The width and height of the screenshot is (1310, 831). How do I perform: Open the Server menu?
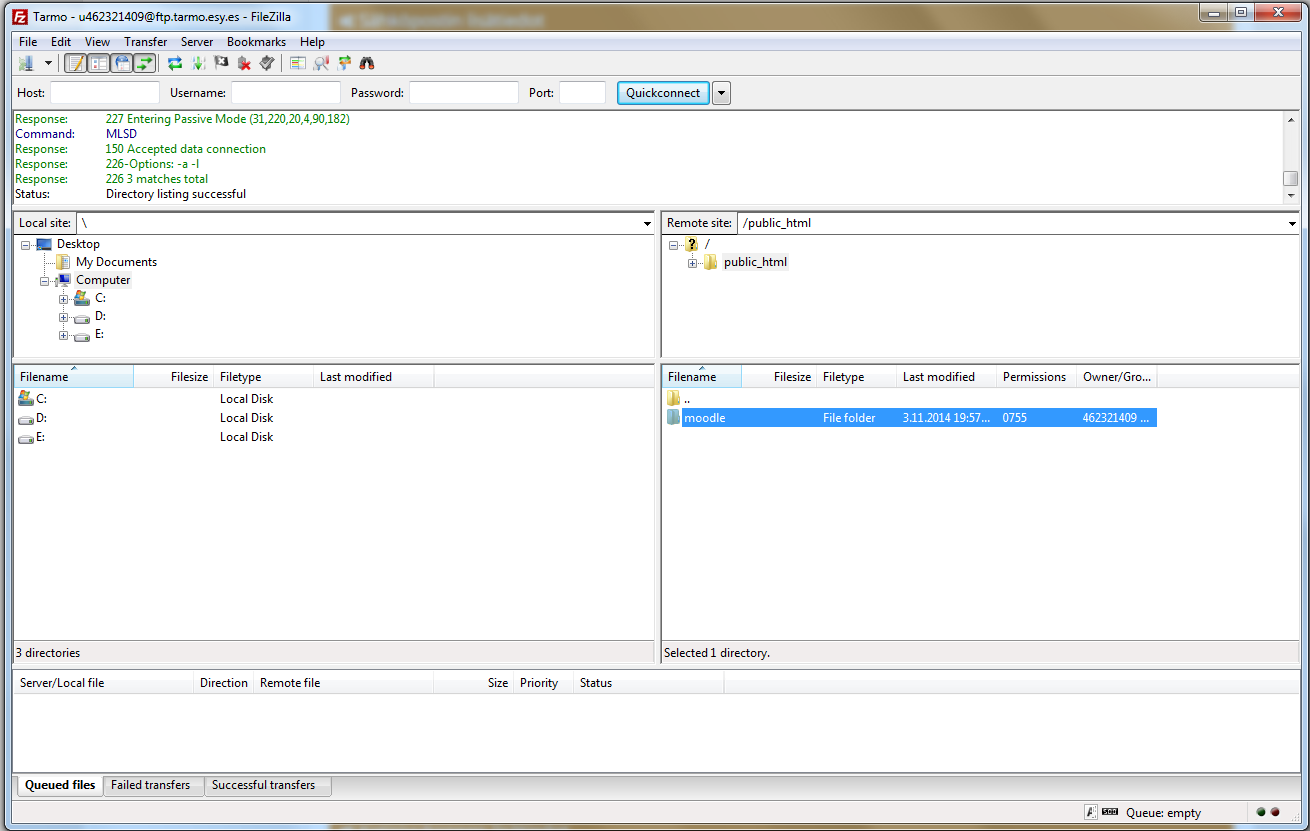point(197,42)
